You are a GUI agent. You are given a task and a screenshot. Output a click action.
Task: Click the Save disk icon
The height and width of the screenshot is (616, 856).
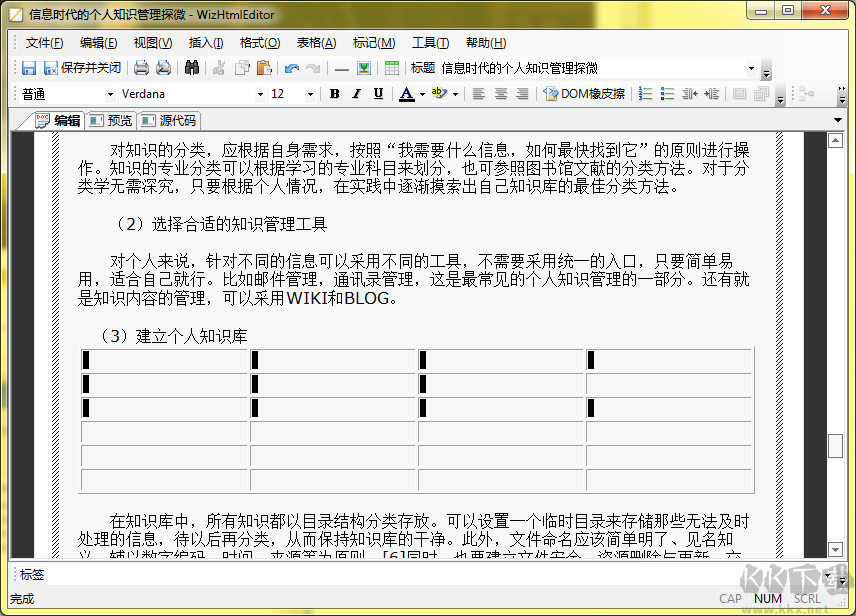click(x=28, y=68)
